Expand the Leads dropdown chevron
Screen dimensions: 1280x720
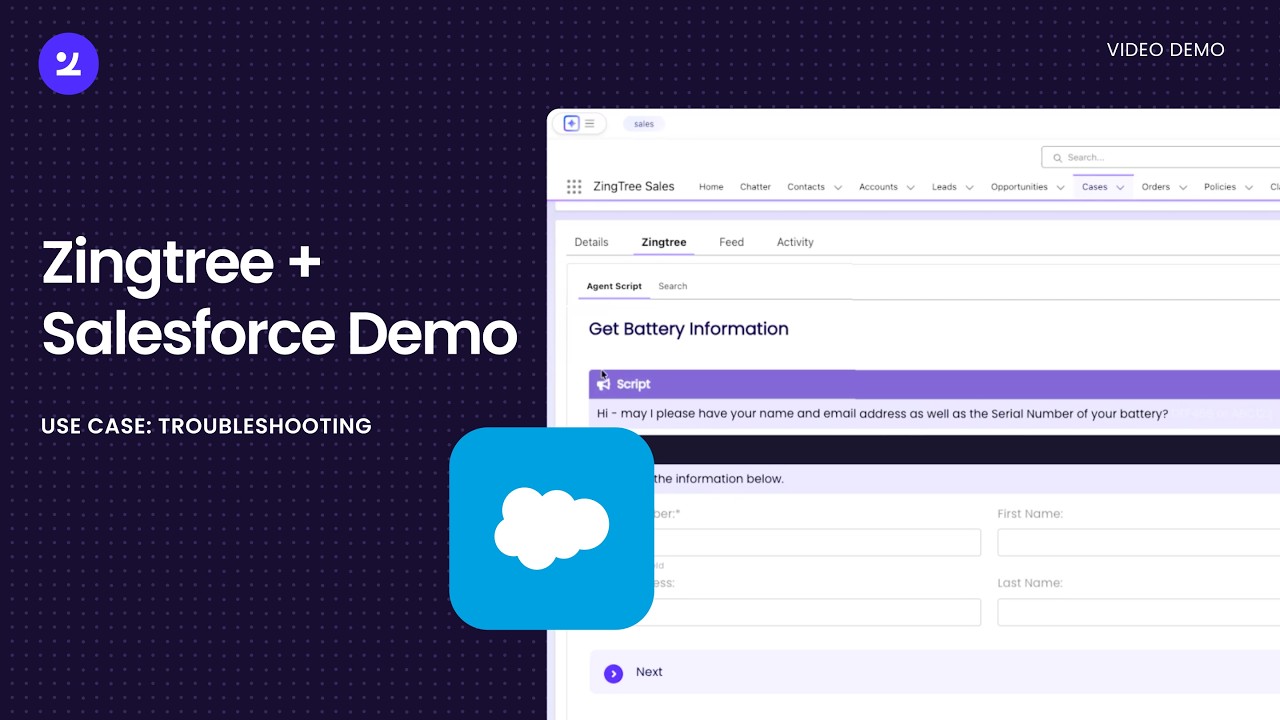970,188
